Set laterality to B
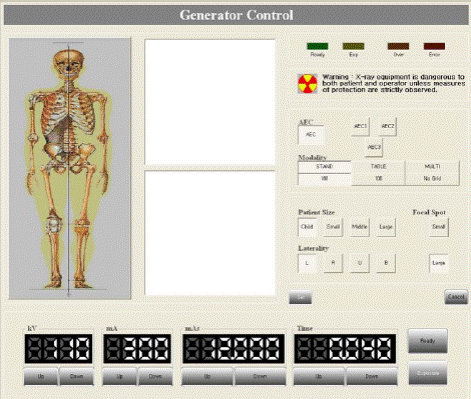This screenshot has height=399, width=471. click(x=386, y=263)
